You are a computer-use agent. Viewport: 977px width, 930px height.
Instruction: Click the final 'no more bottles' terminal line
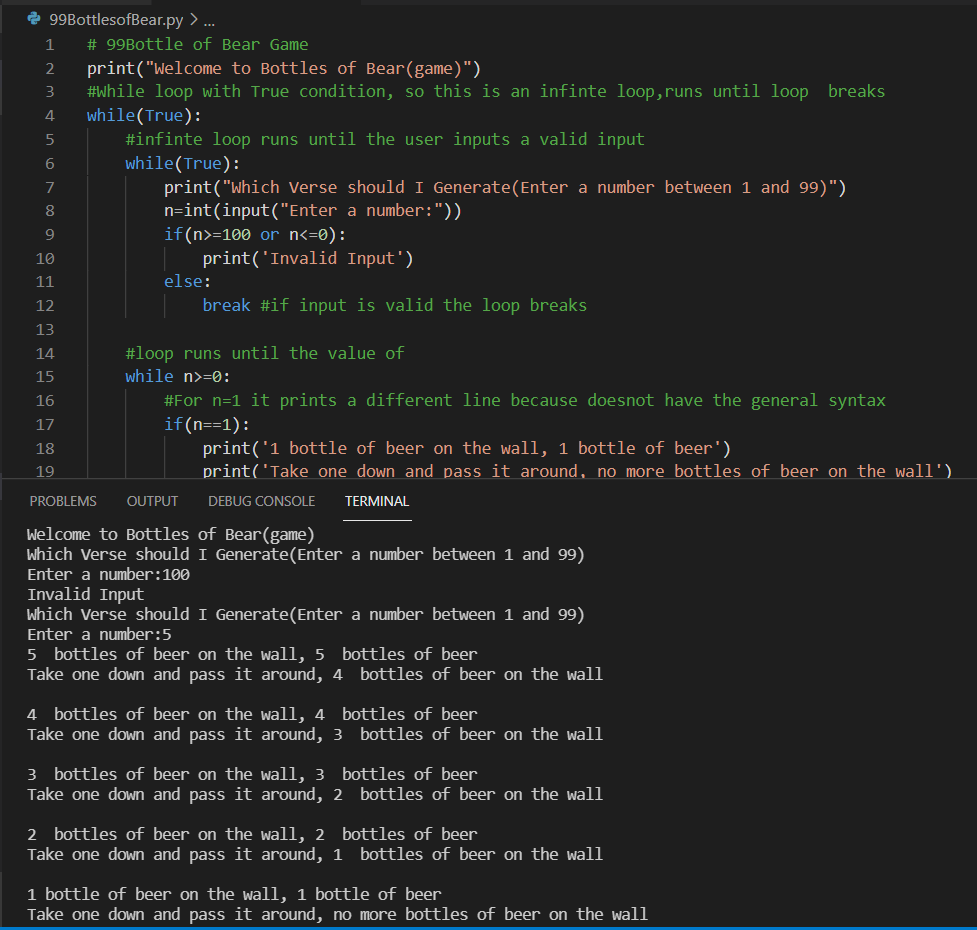click(x=337, y=914)
